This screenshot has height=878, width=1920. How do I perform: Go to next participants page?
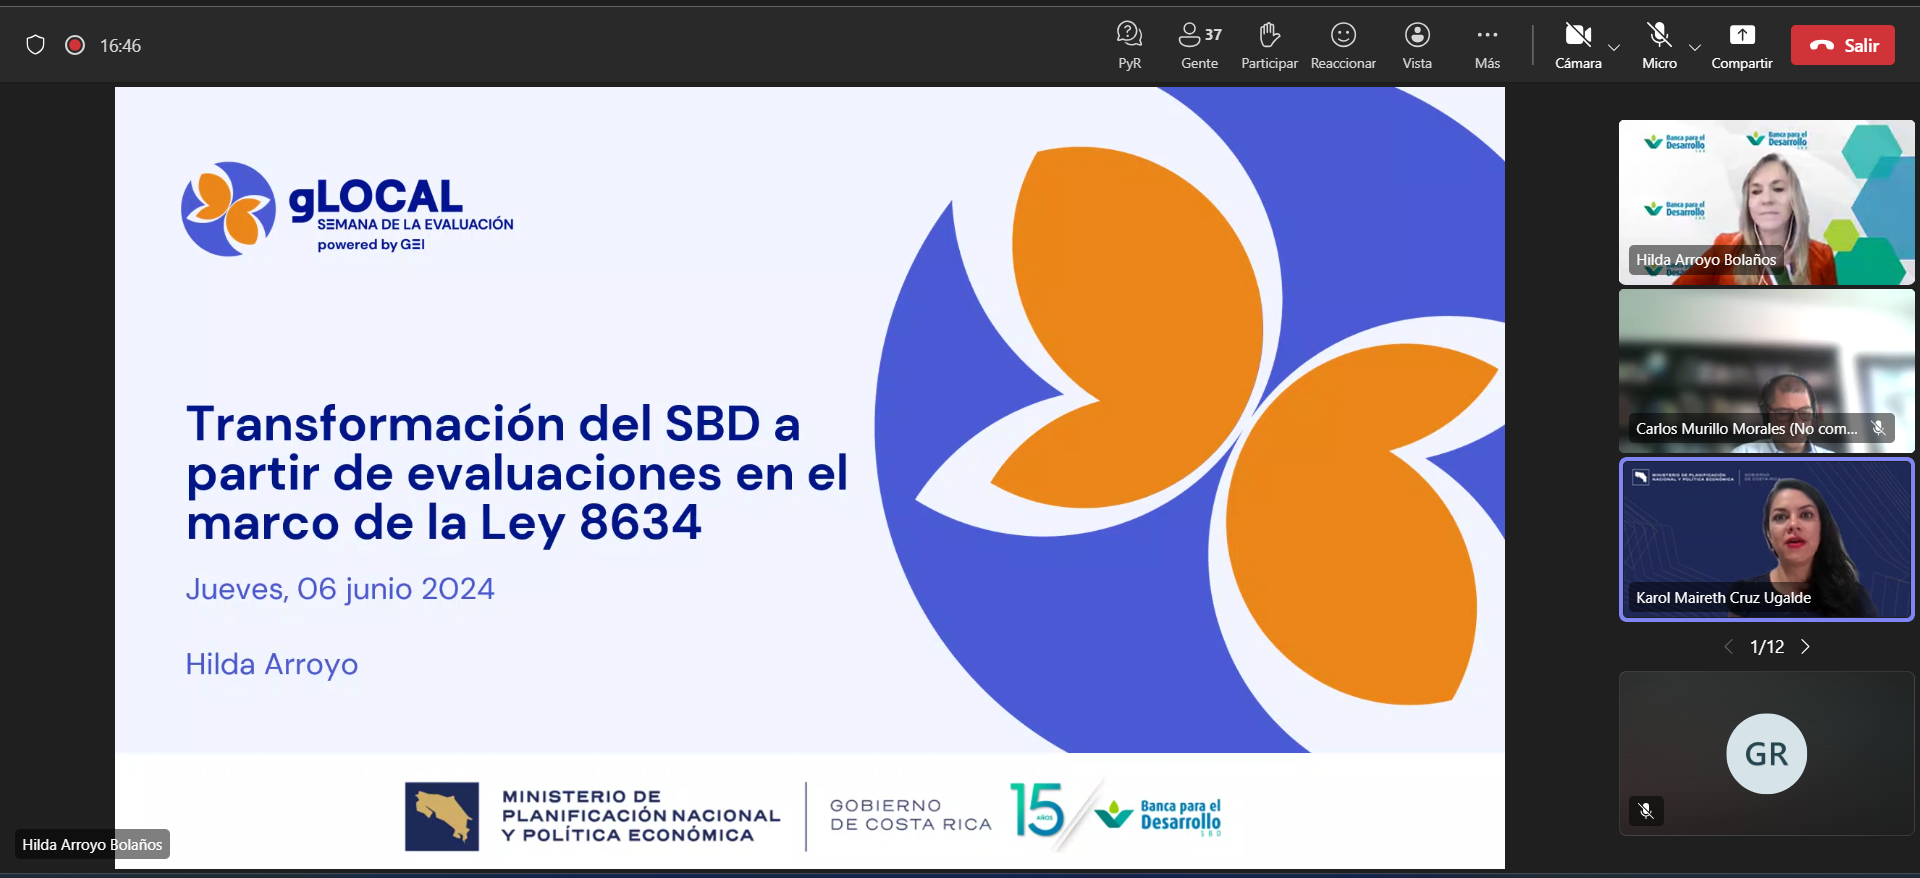1805,647
